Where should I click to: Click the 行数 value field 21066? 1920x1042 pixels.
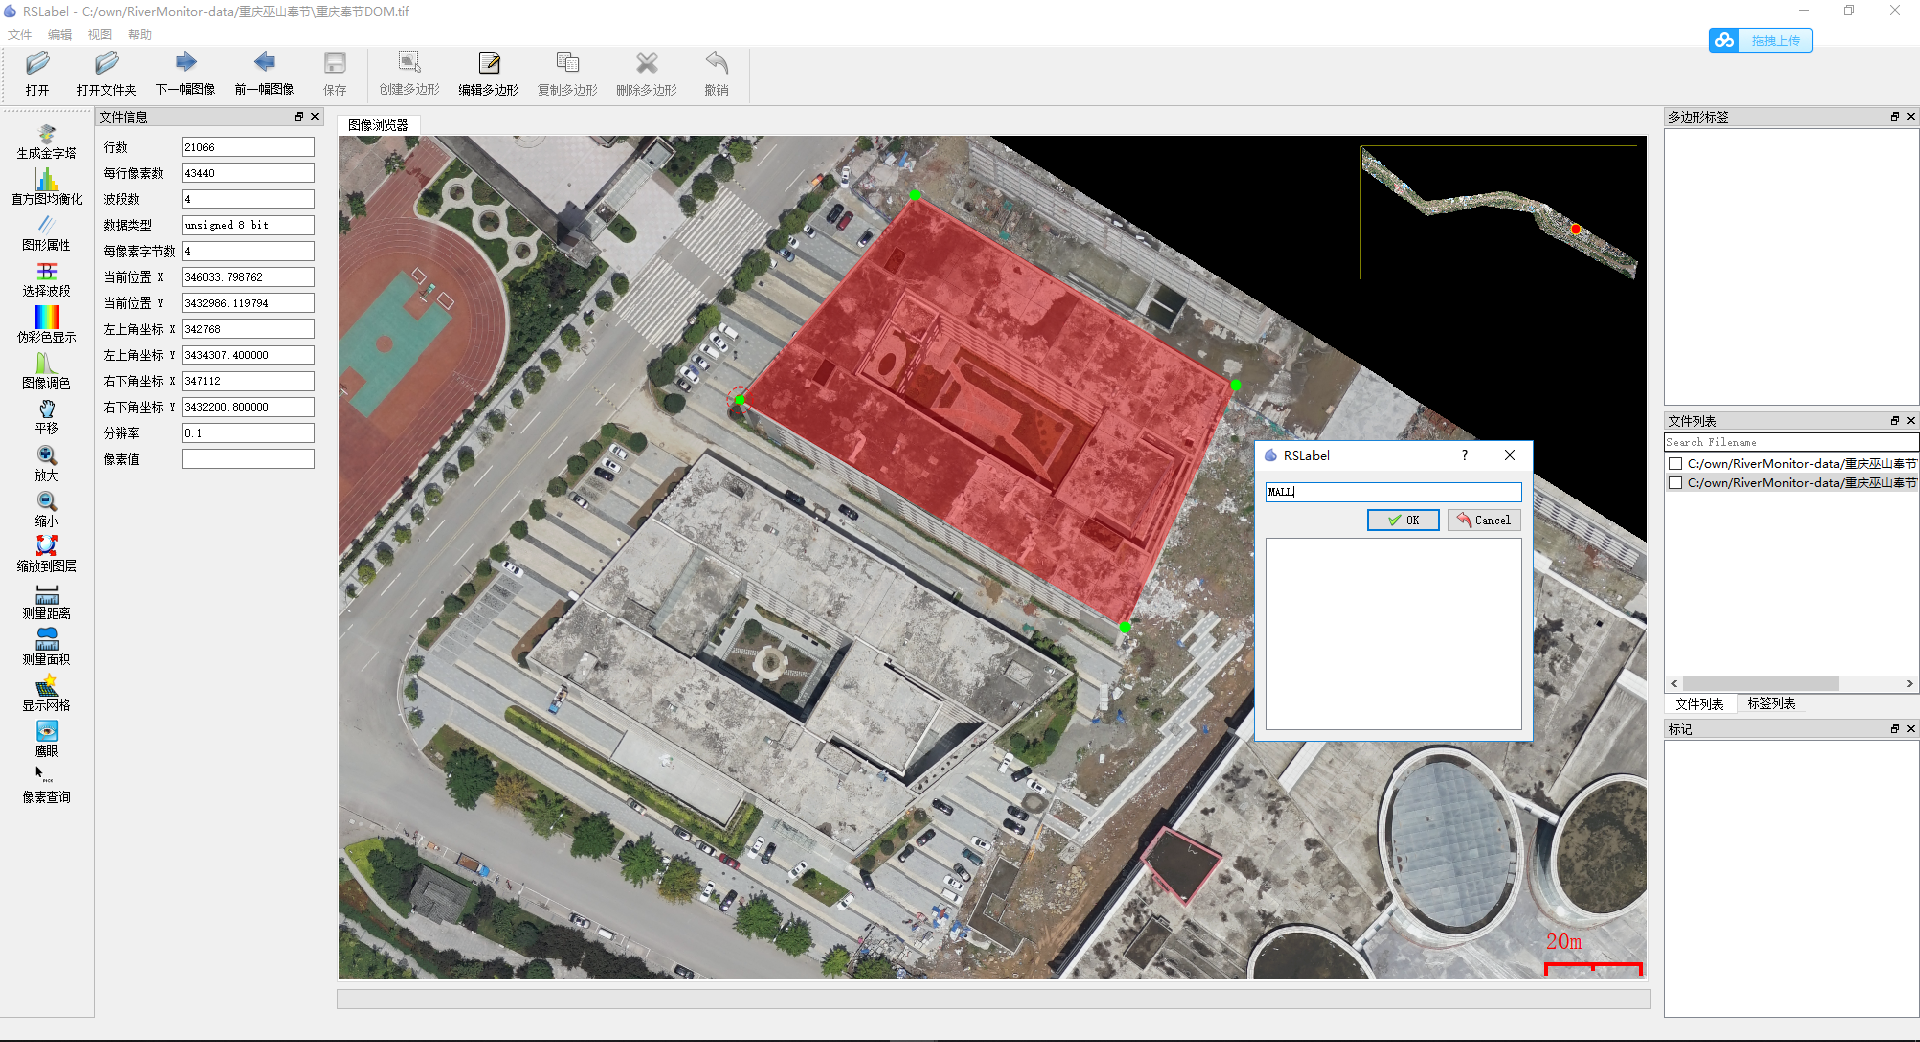point(248,147)
